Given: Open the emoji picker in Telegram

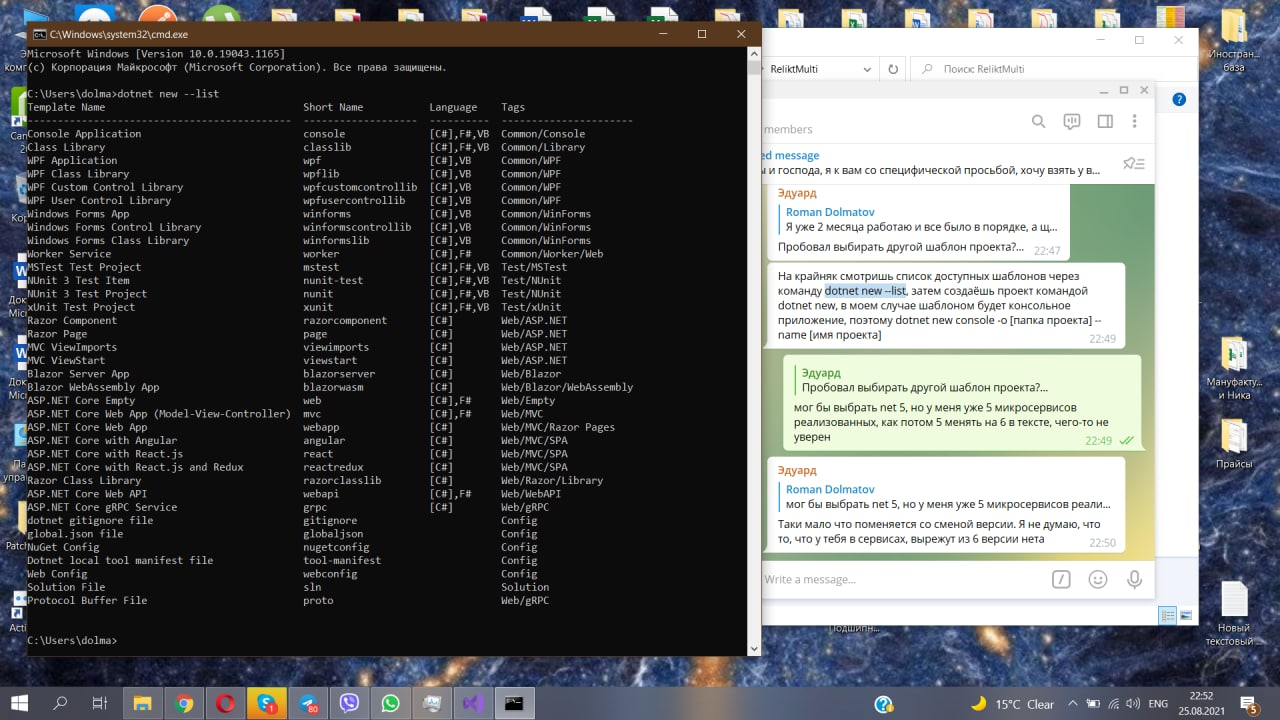Looking at the screenshot, I should [x=1098, y=579].
